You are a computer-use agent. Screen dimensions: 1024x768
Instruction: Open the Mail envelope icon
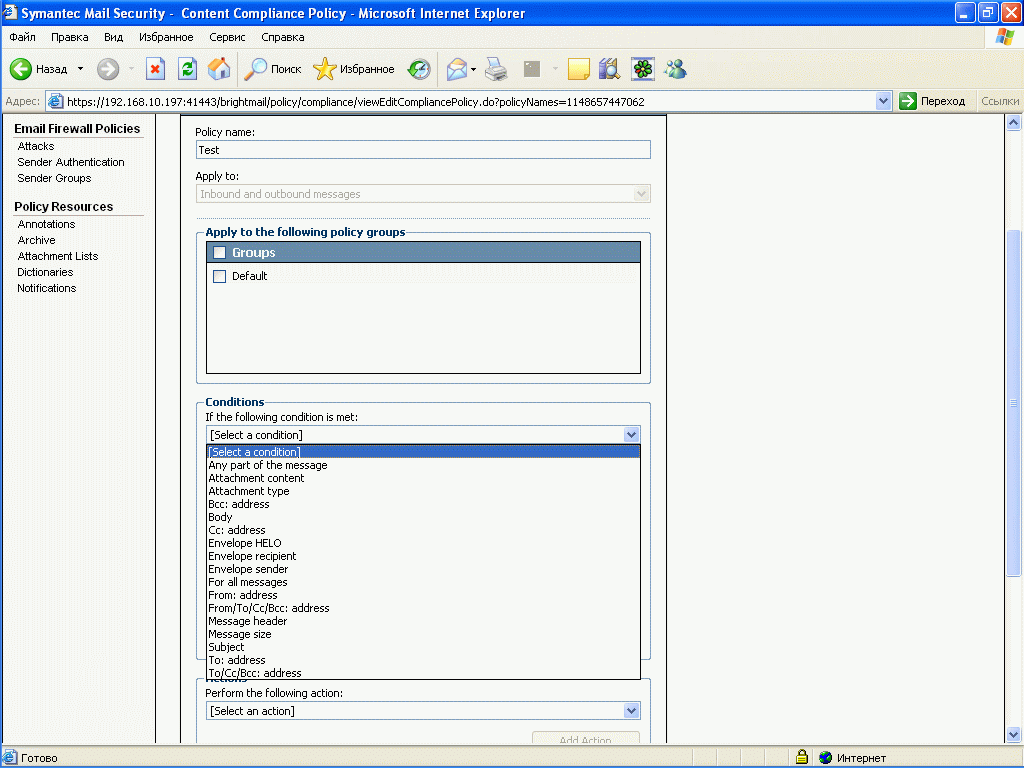point(457,69)
